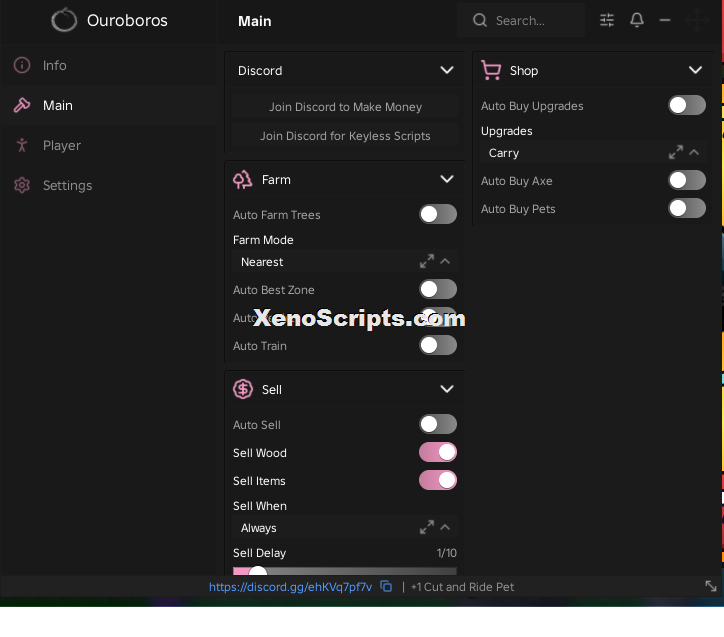Minimize the Ouroboros window

click(665, 20)
